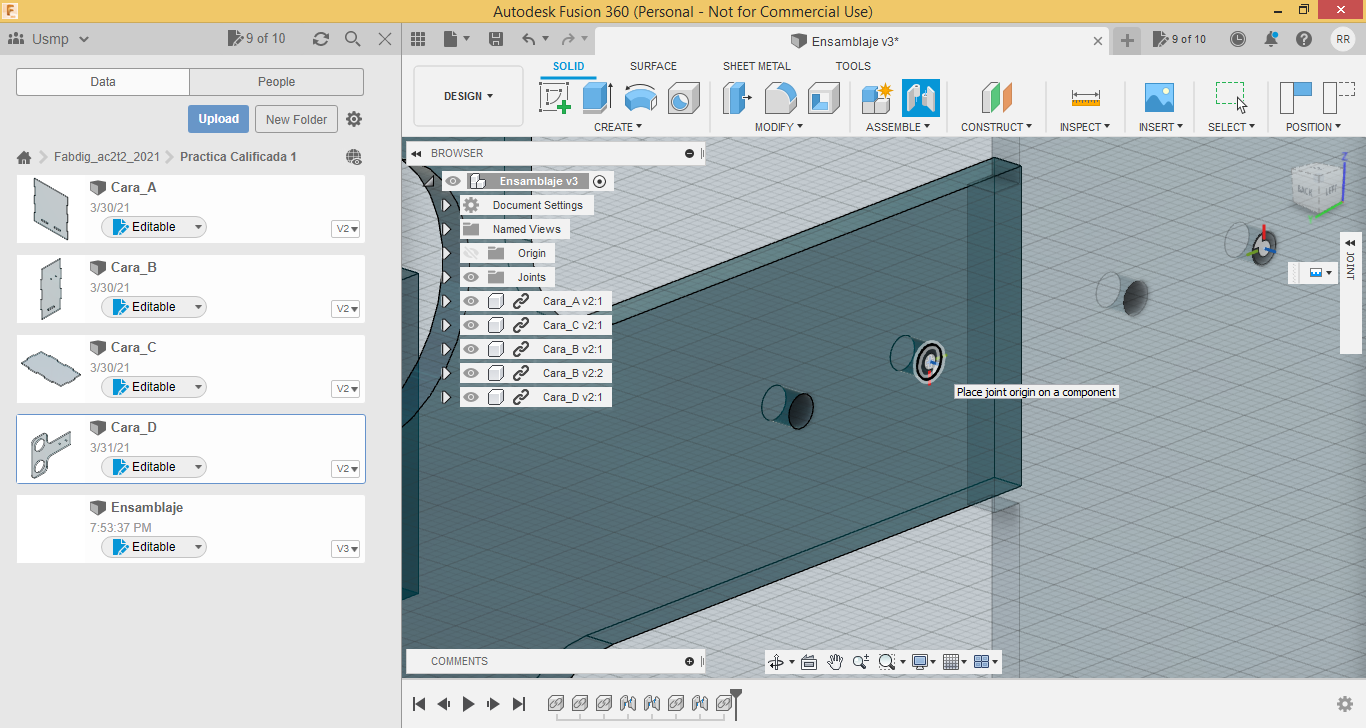Open data panel settings gear
This screenshot has height=728, width=1366.
354,119
